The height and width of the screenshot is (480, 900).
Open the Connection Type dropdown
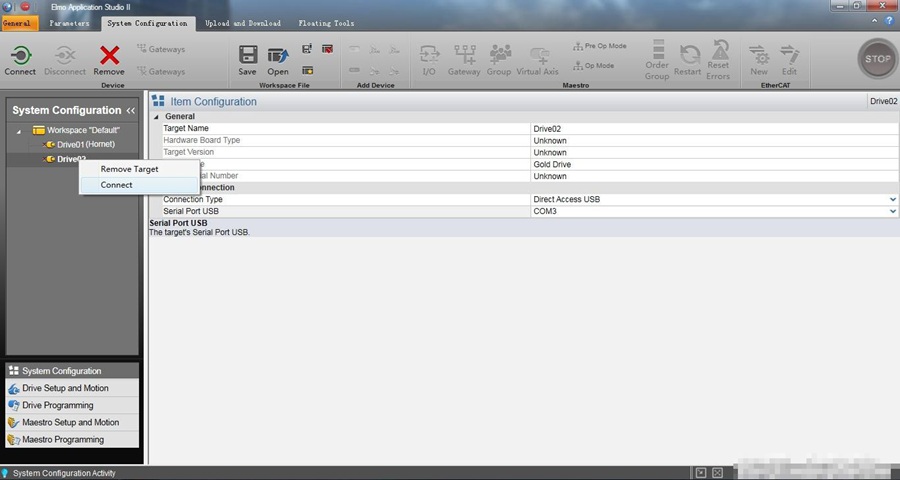click(893, 200)
